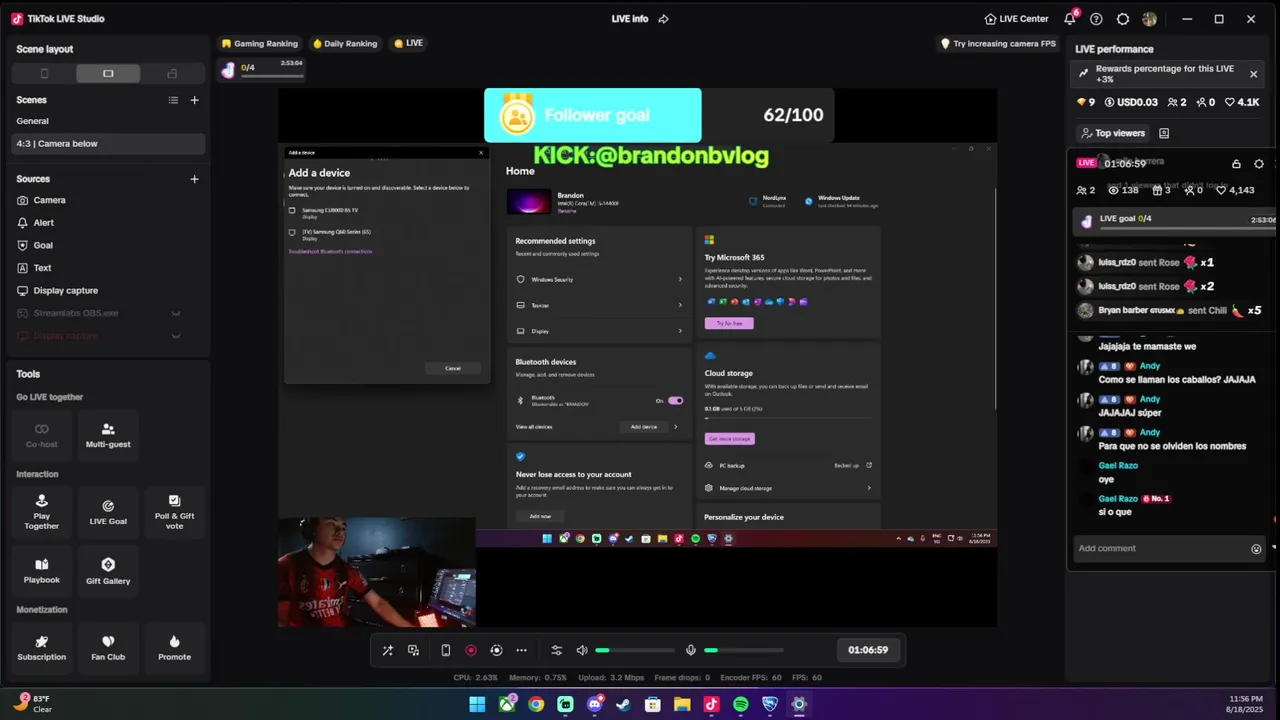Add a new scene with plus icon
The image size is (1280, 720).
tap(194, 100)
